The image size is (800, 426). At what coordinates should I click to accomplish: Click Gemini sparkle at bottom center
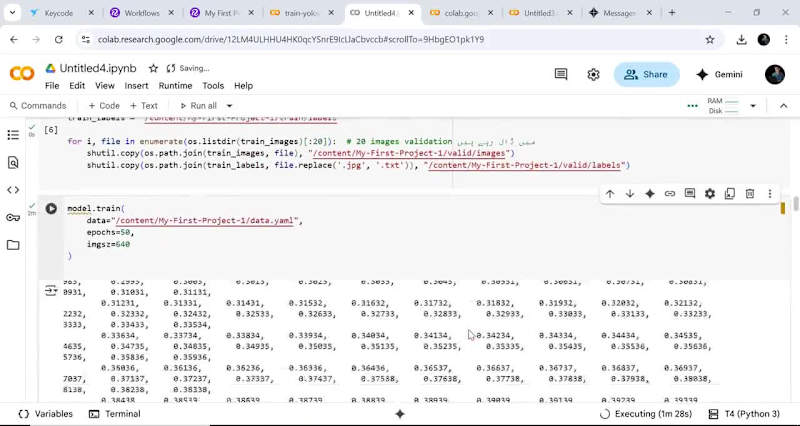click(x=400, y=414)
